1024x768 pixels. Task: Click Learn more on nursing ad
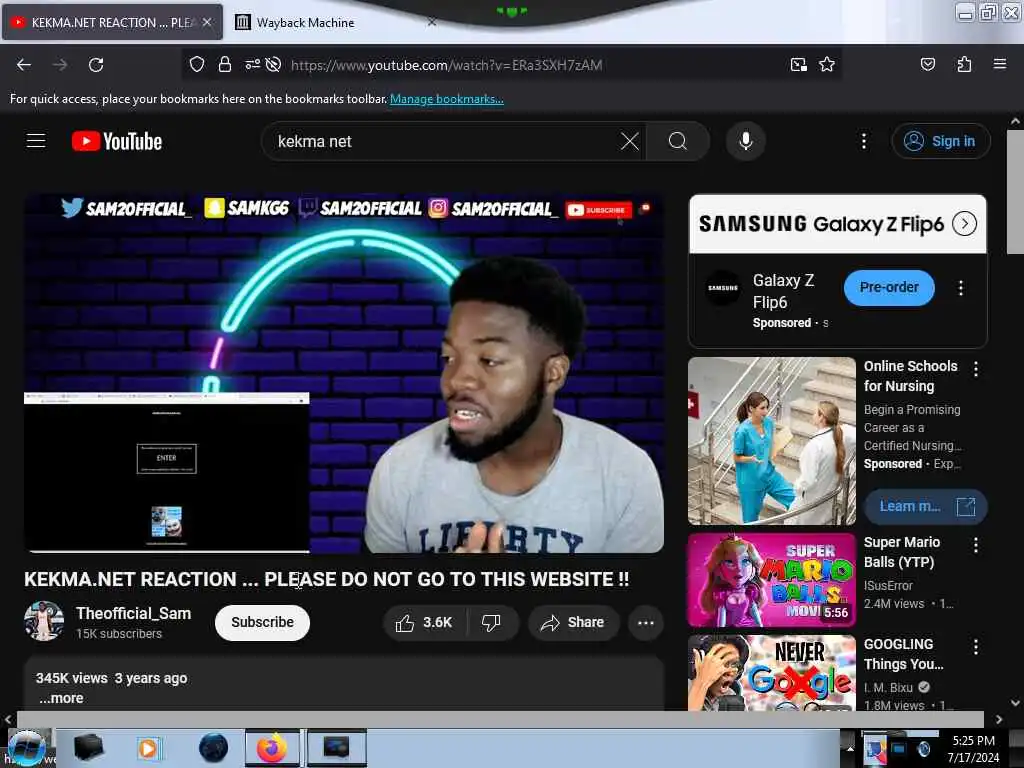tap(925, 506)
